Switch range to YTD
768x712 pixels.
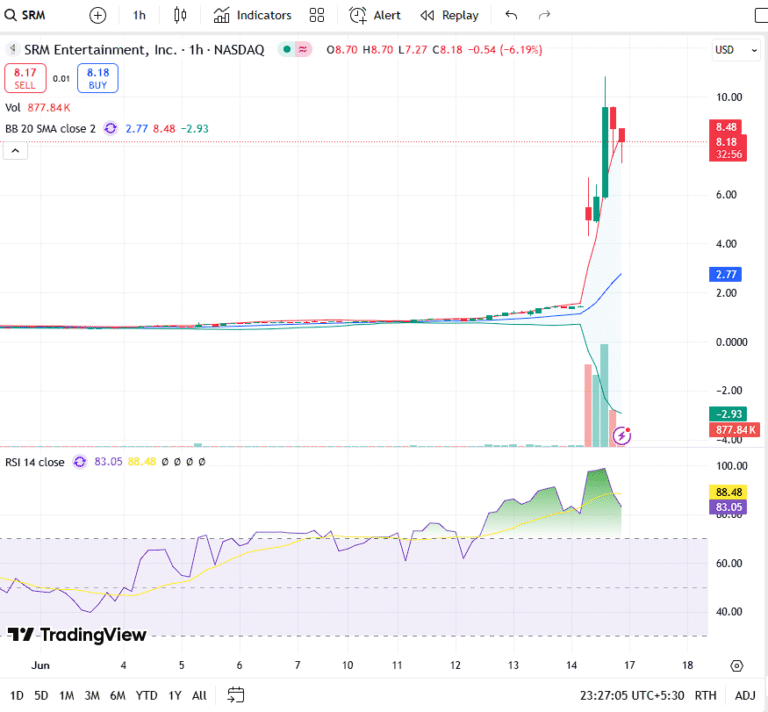point(146,695)
